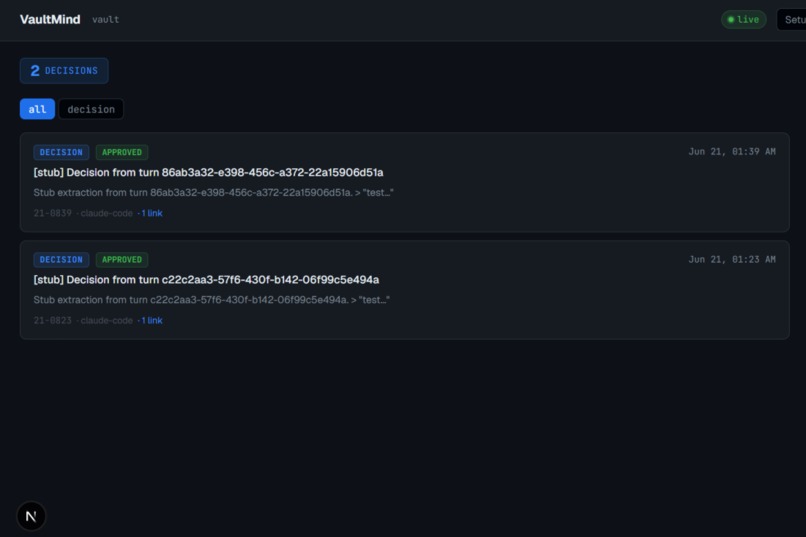This screenshot has width=806, height=537.
Task: Click the 2 Decisions counter badge
Action: 64,70
